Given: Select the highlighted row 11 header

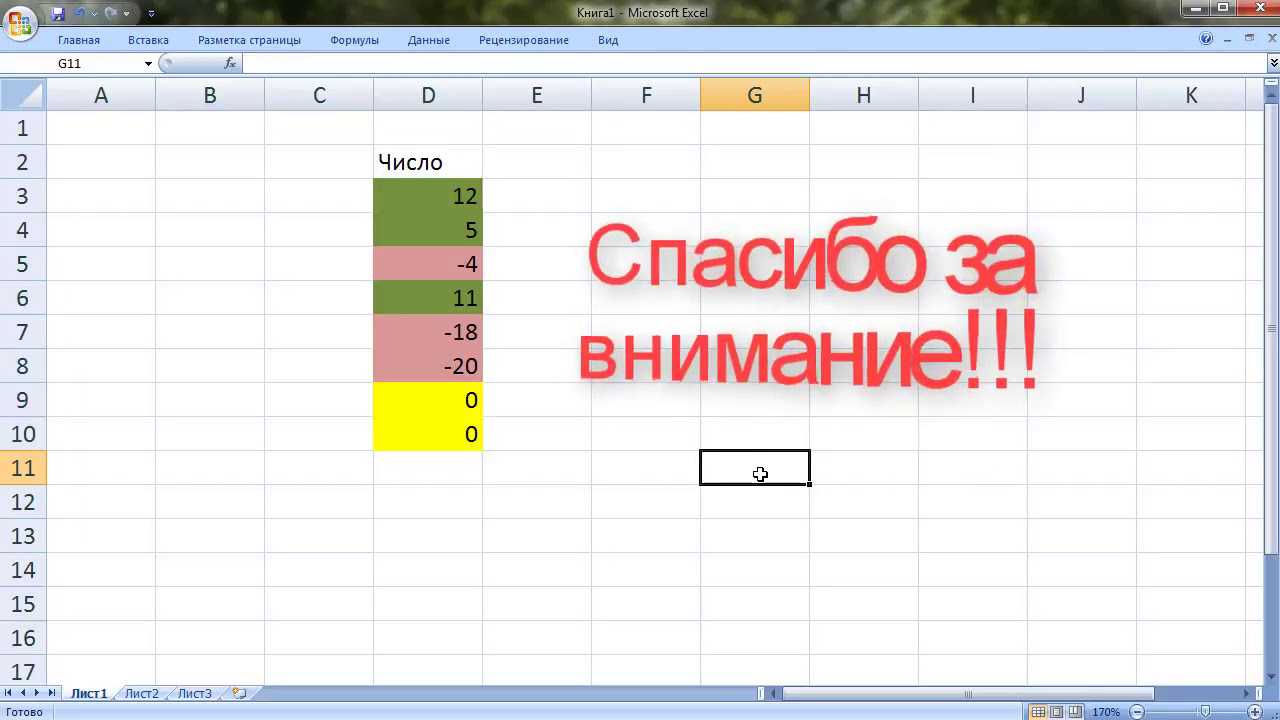Looking at the screenshot, I should pos(22,468).
